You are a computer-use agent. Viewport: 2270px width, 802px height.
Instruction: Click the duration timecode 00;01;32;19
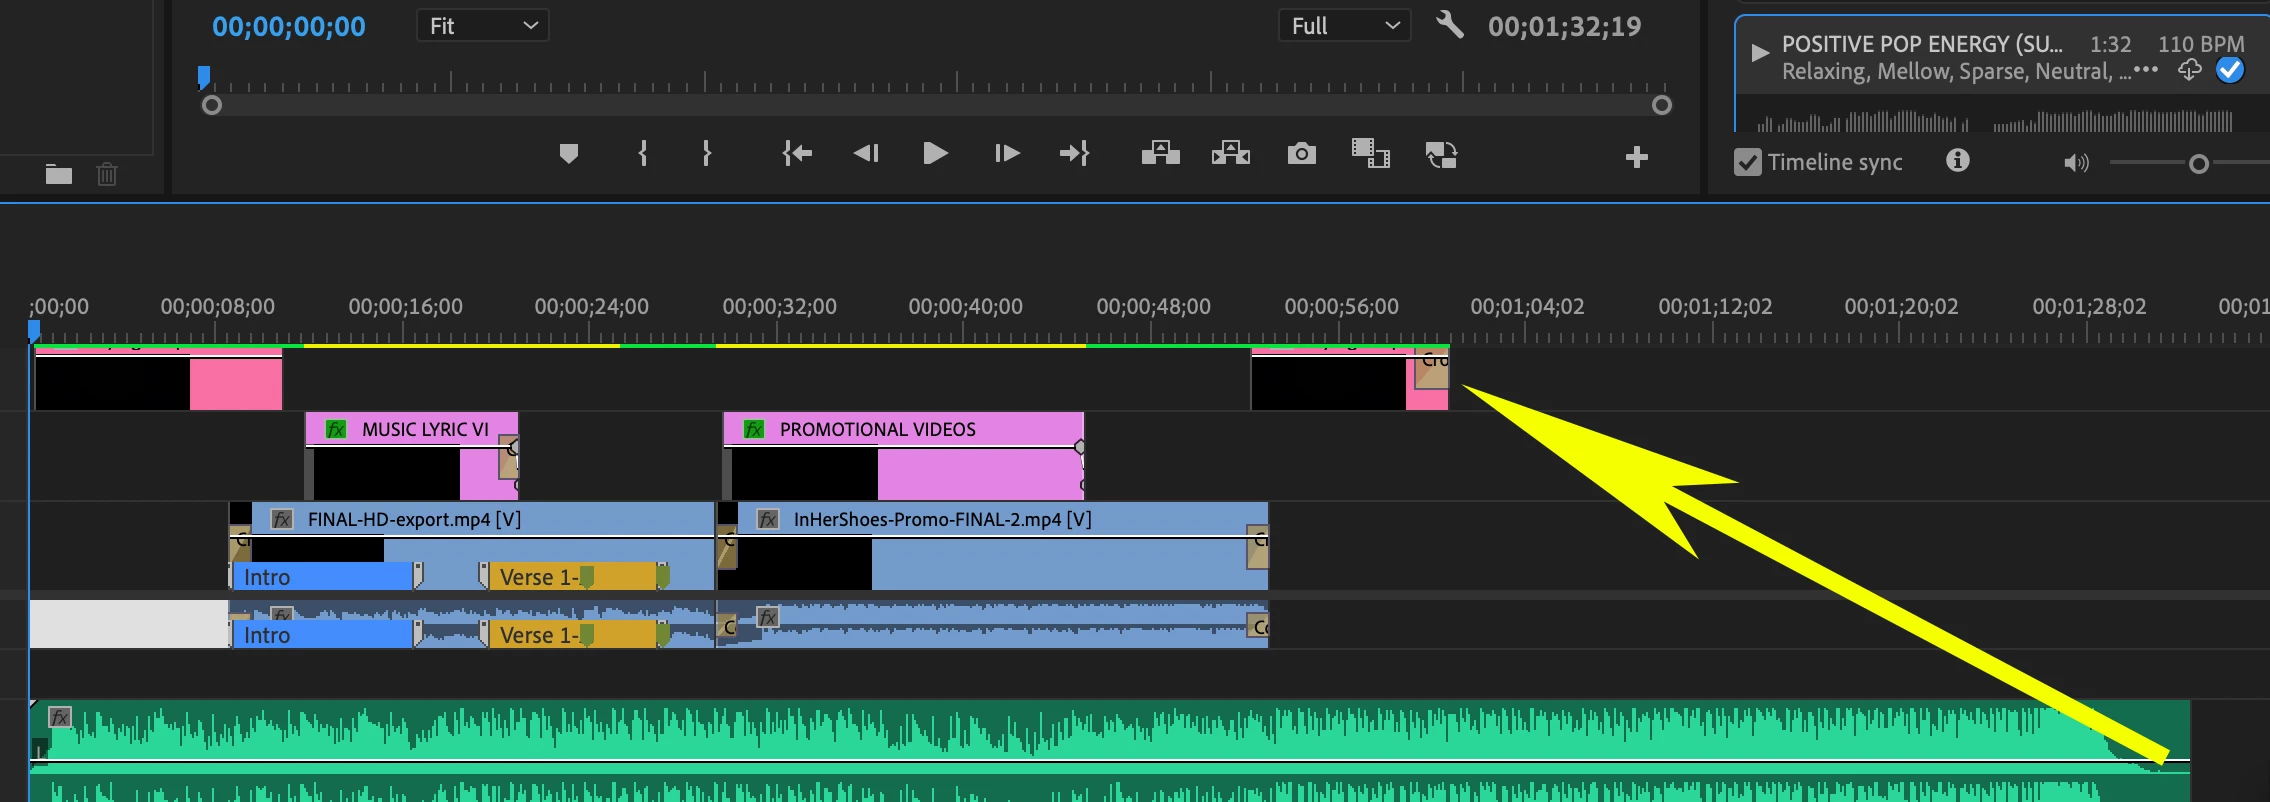tap(1565, 27)
